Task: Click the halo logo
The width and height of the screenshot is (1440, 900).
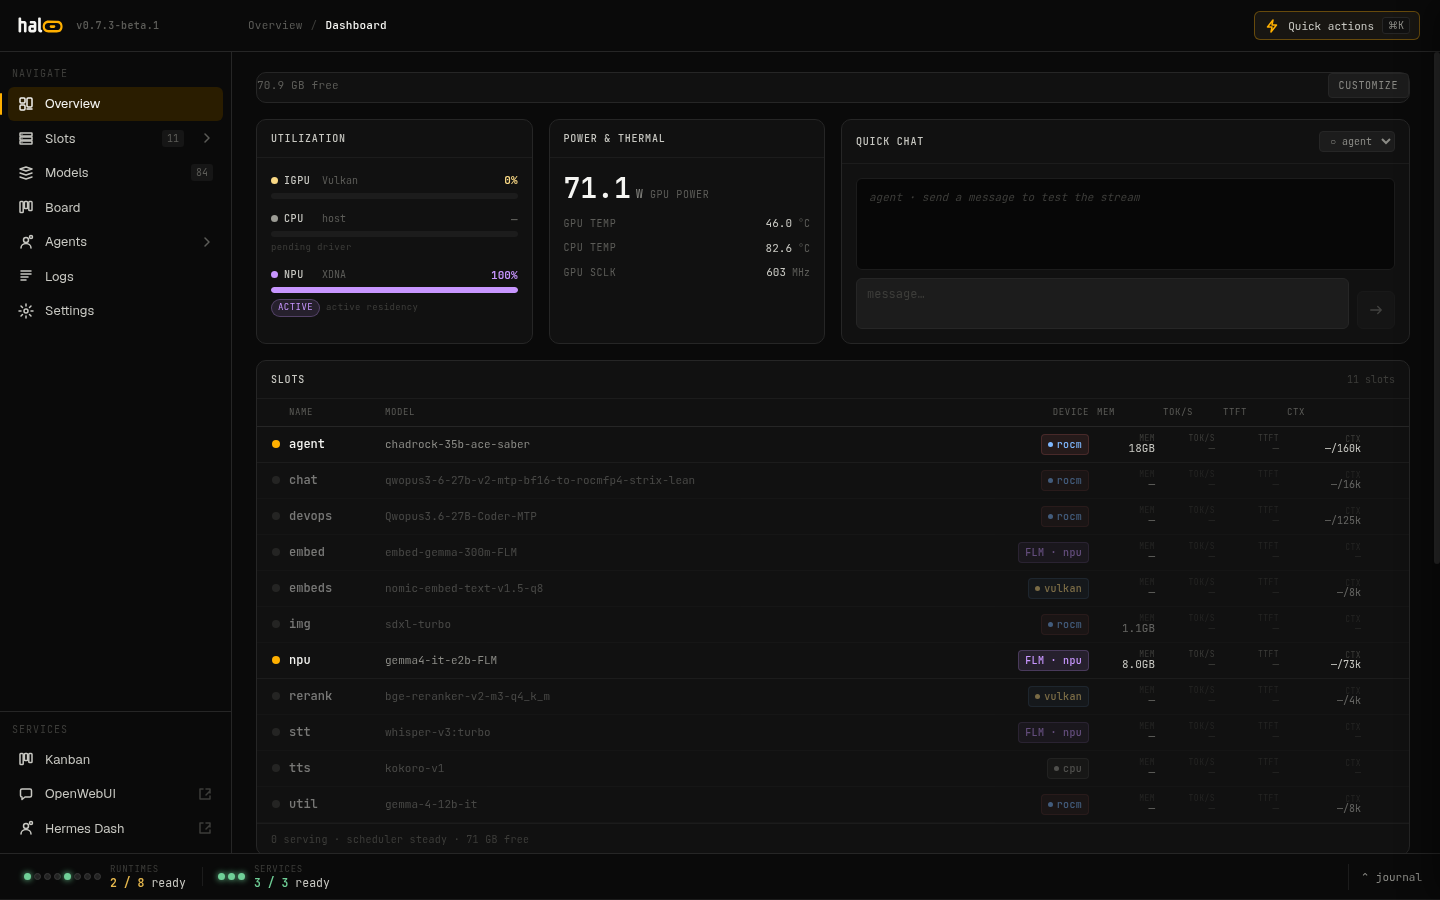Action: pyautogui.click(x=40, y=25)
